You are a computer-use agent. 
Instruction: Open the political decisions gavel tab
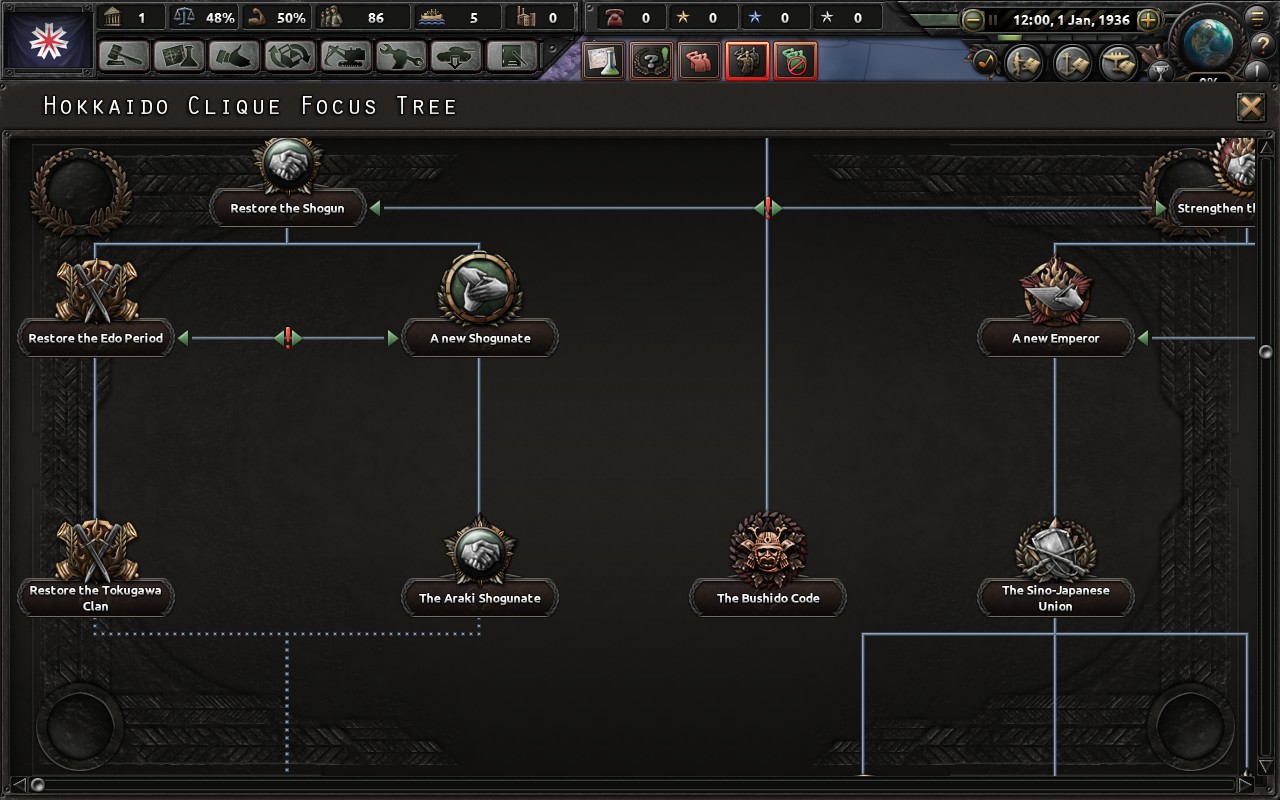125,55
